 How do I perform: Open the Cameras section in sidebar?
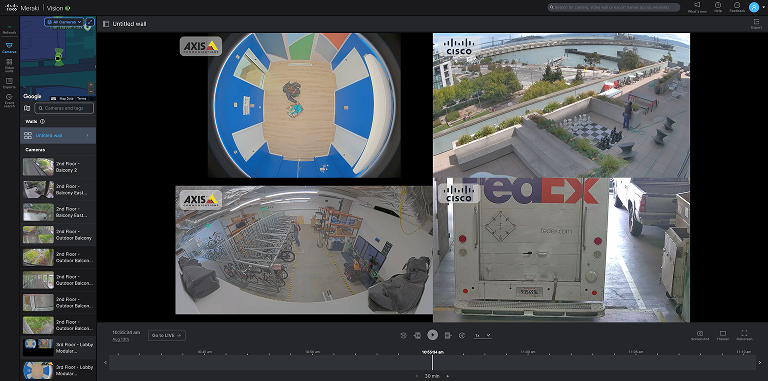(9, 48)
